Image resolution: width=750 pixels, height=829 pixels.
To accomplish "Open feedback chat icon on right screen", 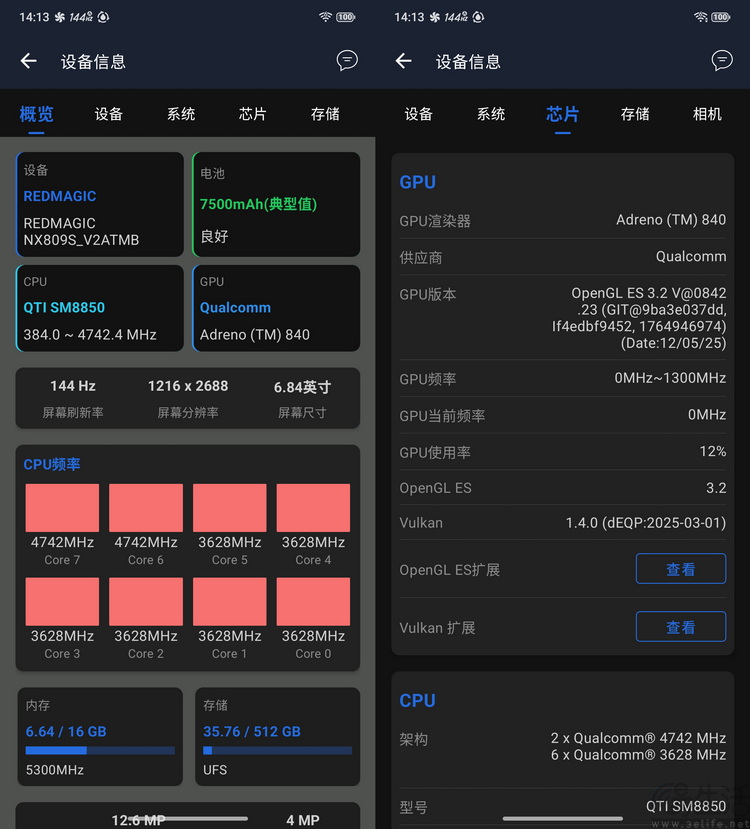I will [721, 61].
